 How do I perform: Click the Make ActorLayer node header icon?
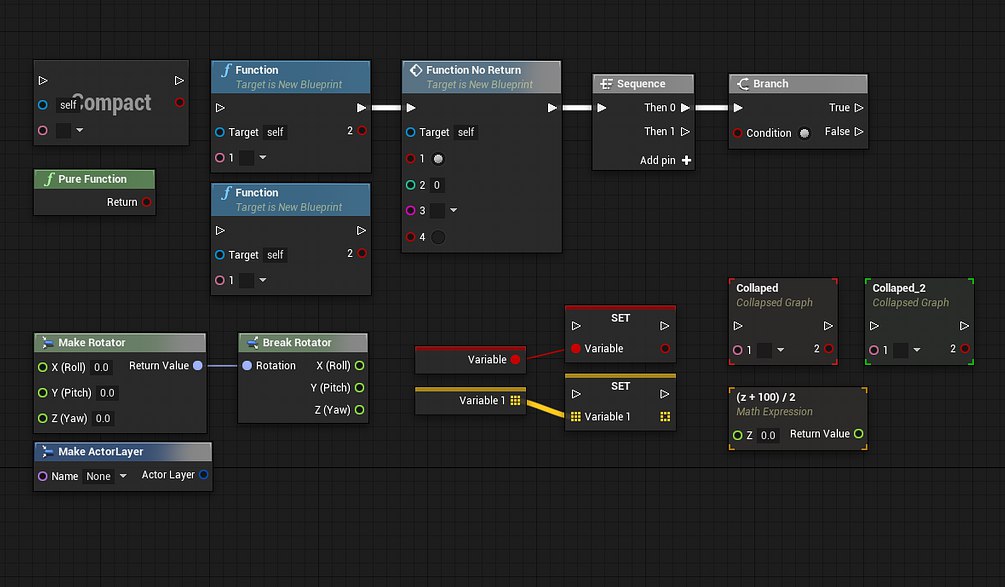coord(47,452)
